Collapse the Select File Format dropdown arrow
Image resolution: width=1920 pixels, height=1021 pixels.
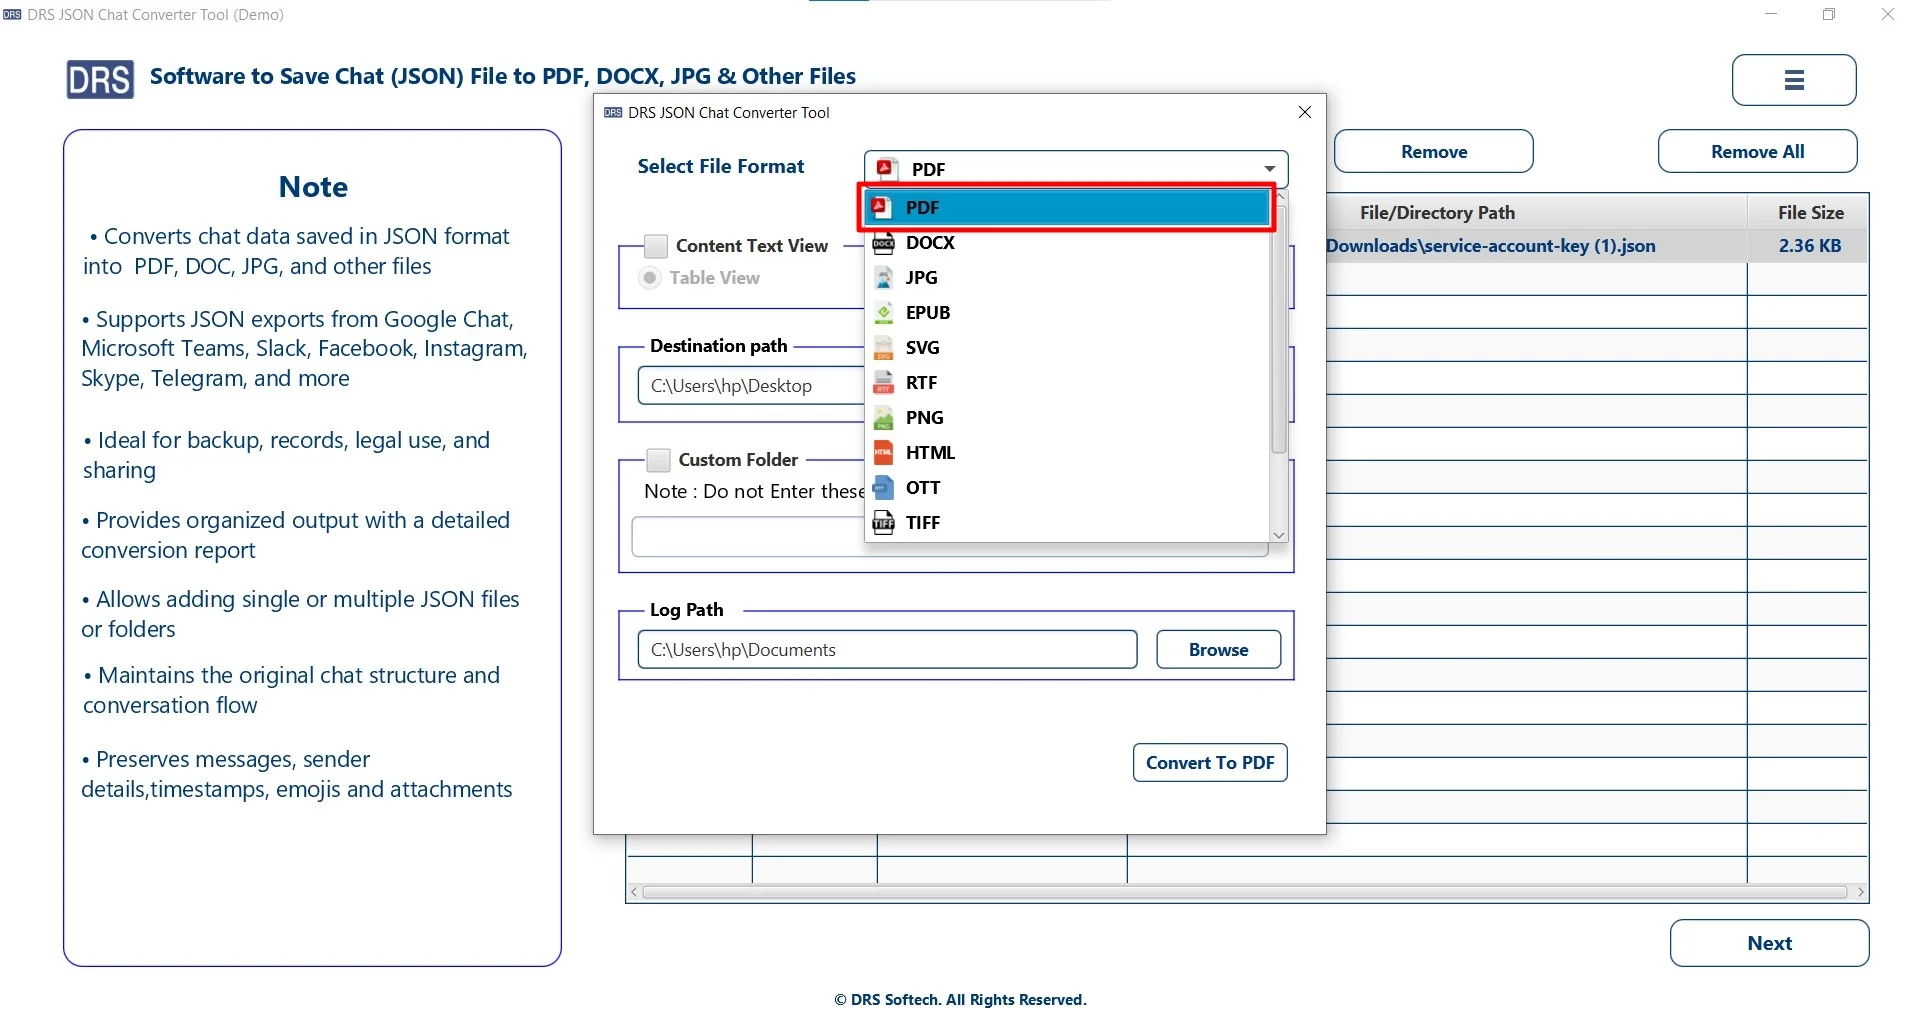coord(1269,169)
